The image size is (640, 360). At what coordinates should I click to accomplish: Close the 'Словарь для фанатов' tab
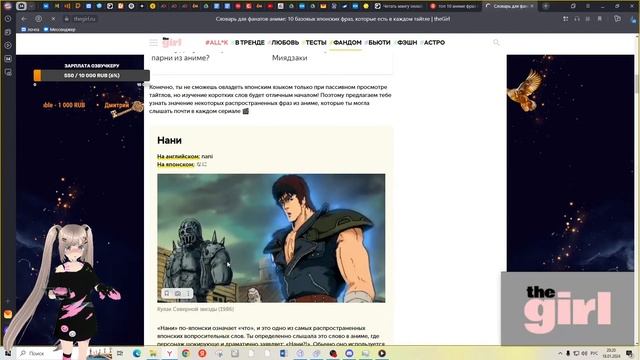532,6
